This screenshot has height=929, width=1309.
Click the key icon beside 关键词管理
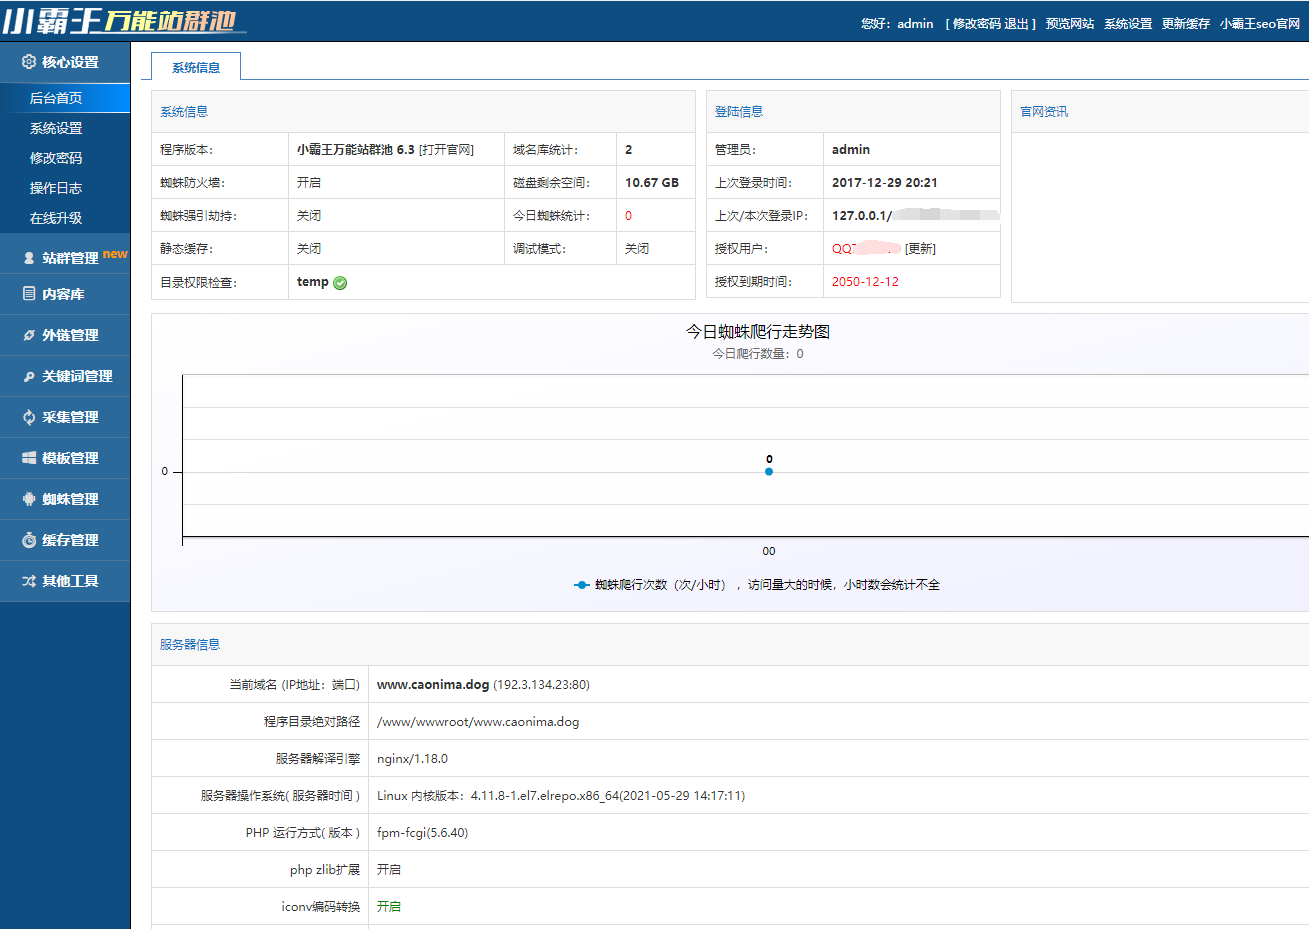[x=29, y=376]
